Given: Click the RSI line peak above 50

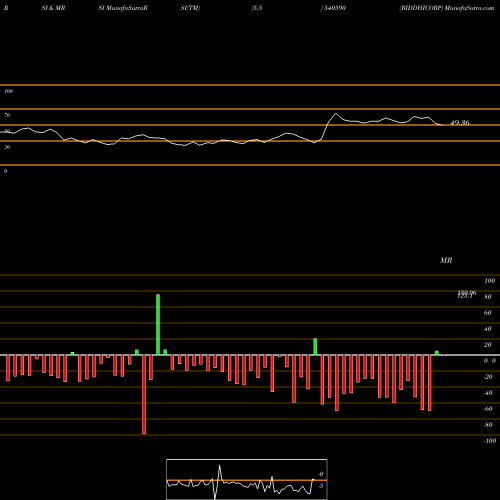Looking at the screenshot, I should coord(336,114).
